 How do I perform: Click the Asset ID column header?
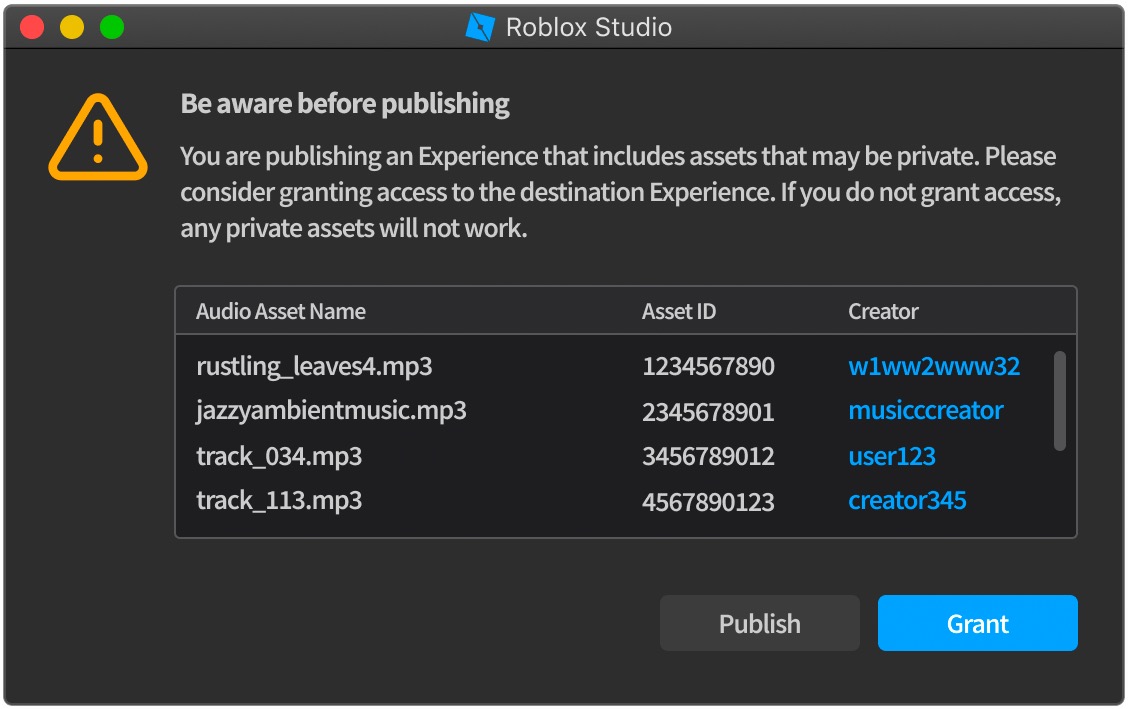(x=678, y=311)
